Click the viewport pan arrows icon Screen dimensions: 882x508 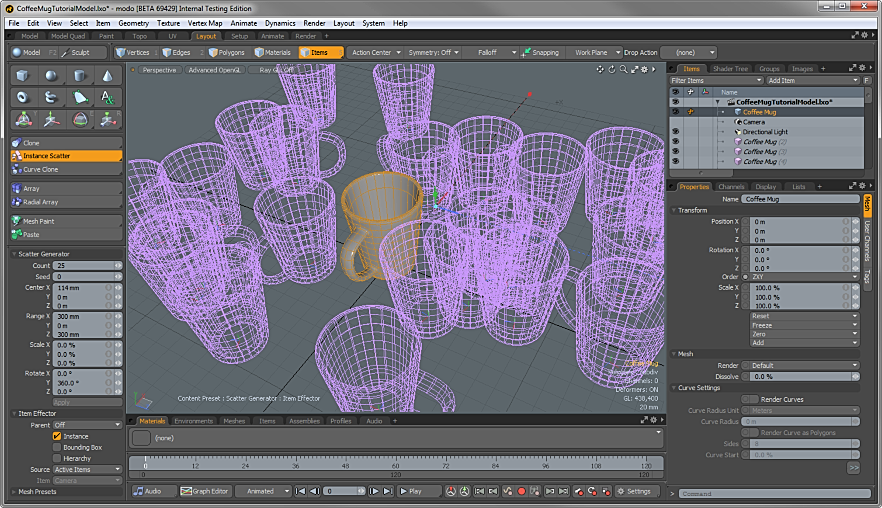pos(600,69)
